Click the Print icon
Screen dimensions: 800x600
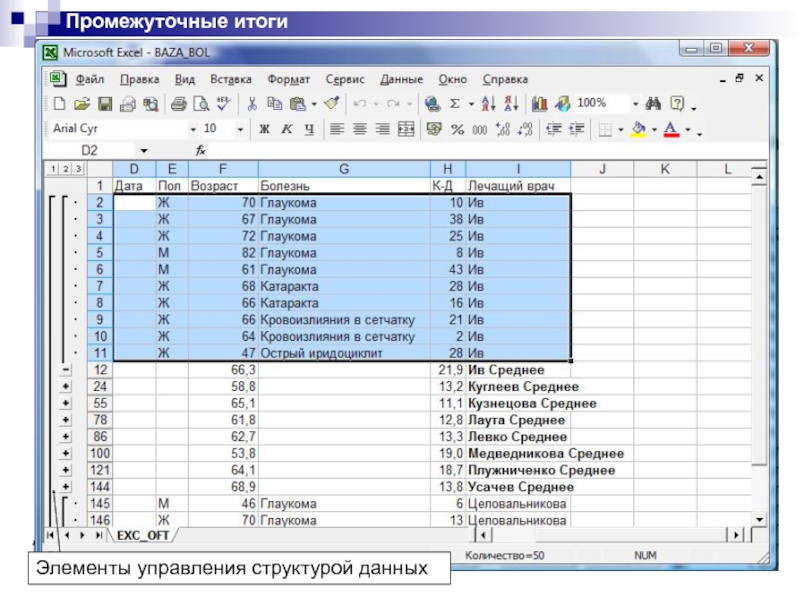(x=179, y=103)
